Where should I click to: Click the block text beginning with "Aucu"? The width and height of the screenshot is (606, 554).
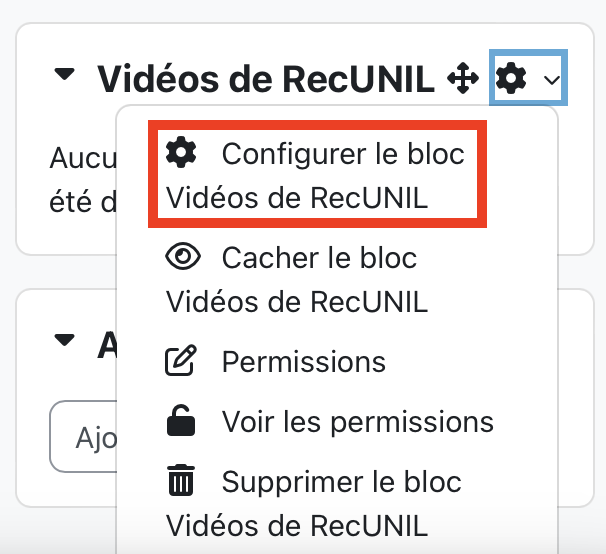pos(82,158)
